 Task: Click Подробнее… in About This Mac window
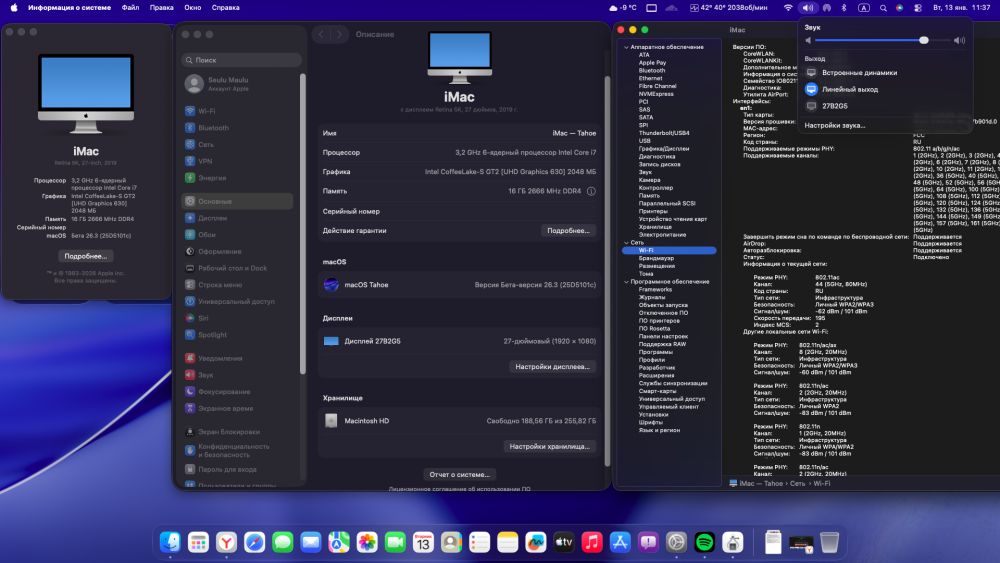(x=85, y=256)
